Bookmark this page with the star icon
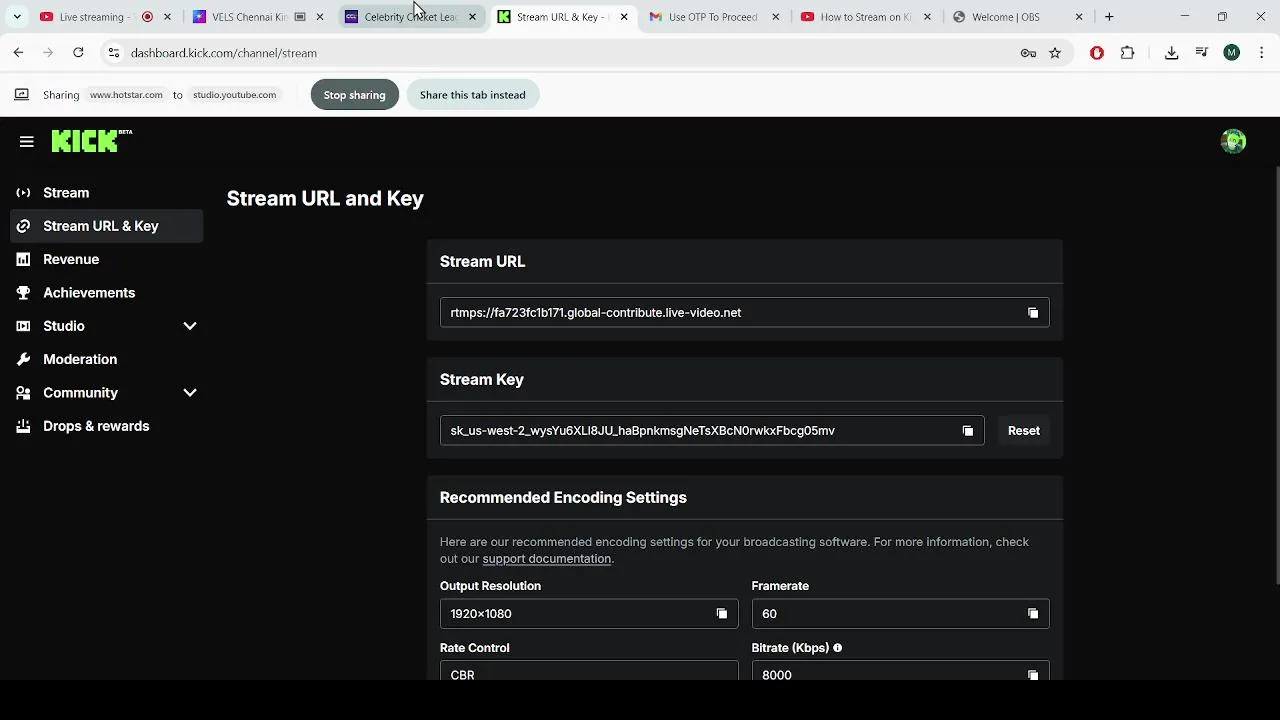 tap(1055, 53)
